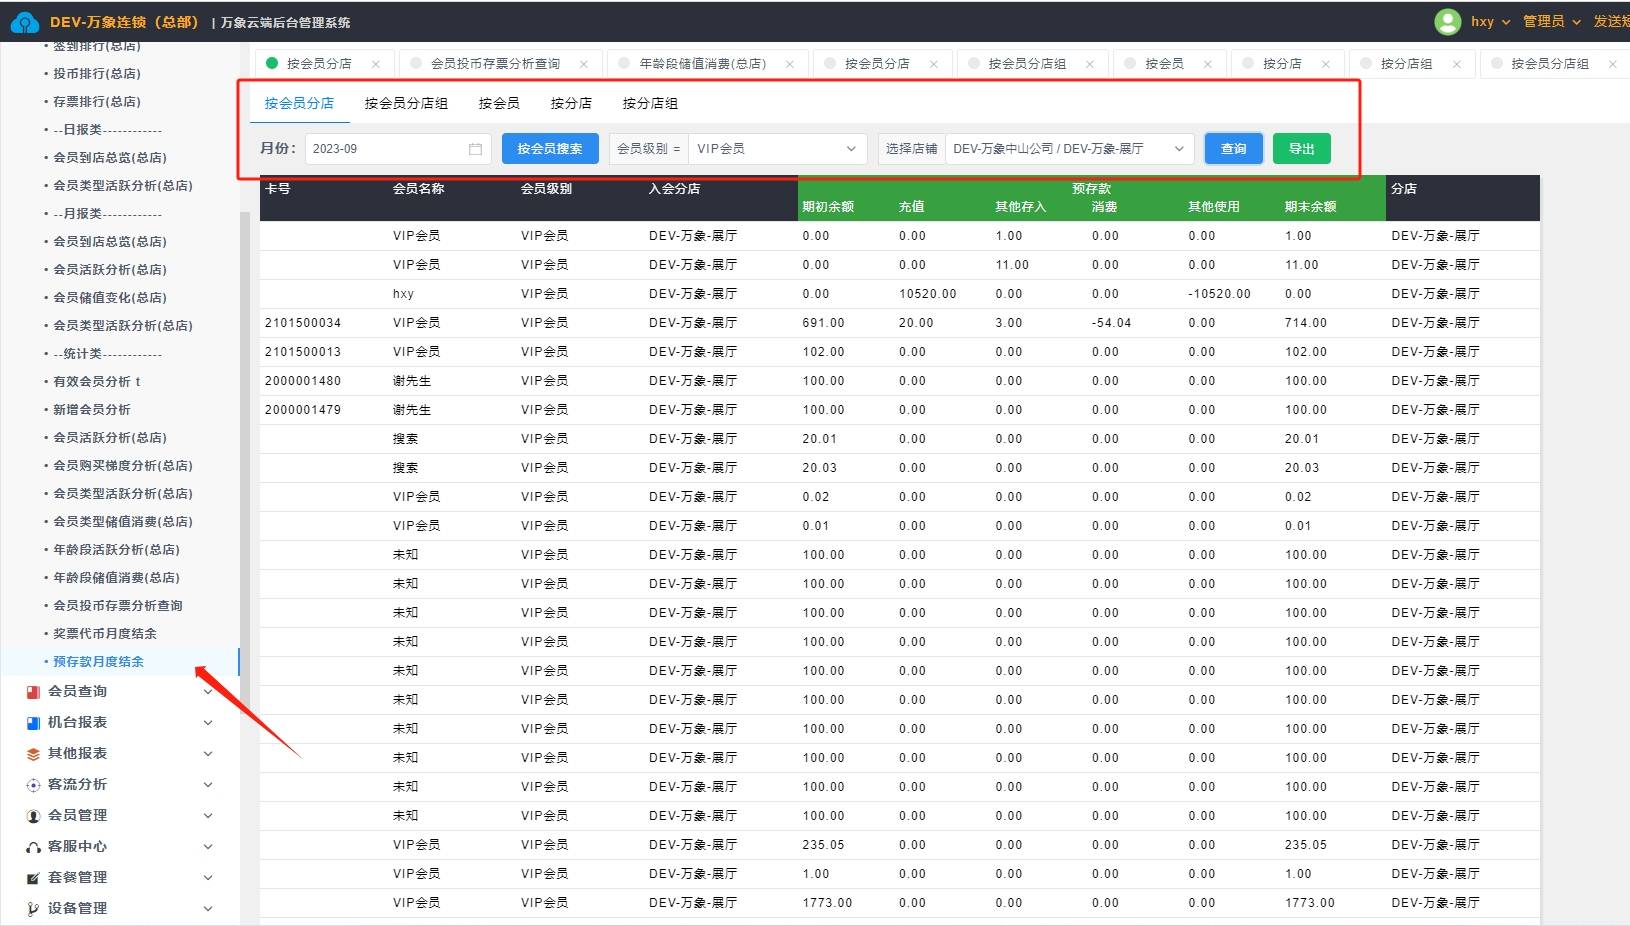
Task: Close the 按会员 page tab
Action: point(1208,64)
